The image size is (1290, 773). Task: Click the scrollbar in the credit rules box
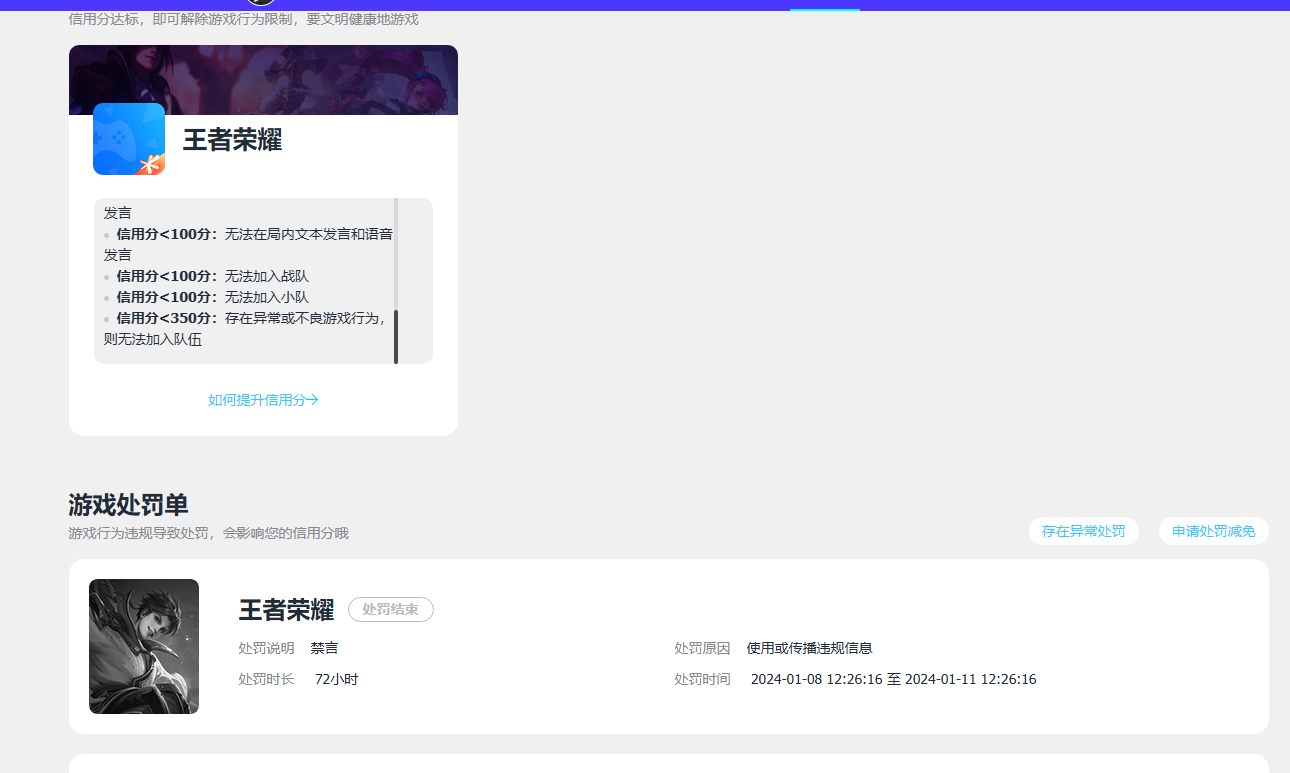(x=396, y=336)
